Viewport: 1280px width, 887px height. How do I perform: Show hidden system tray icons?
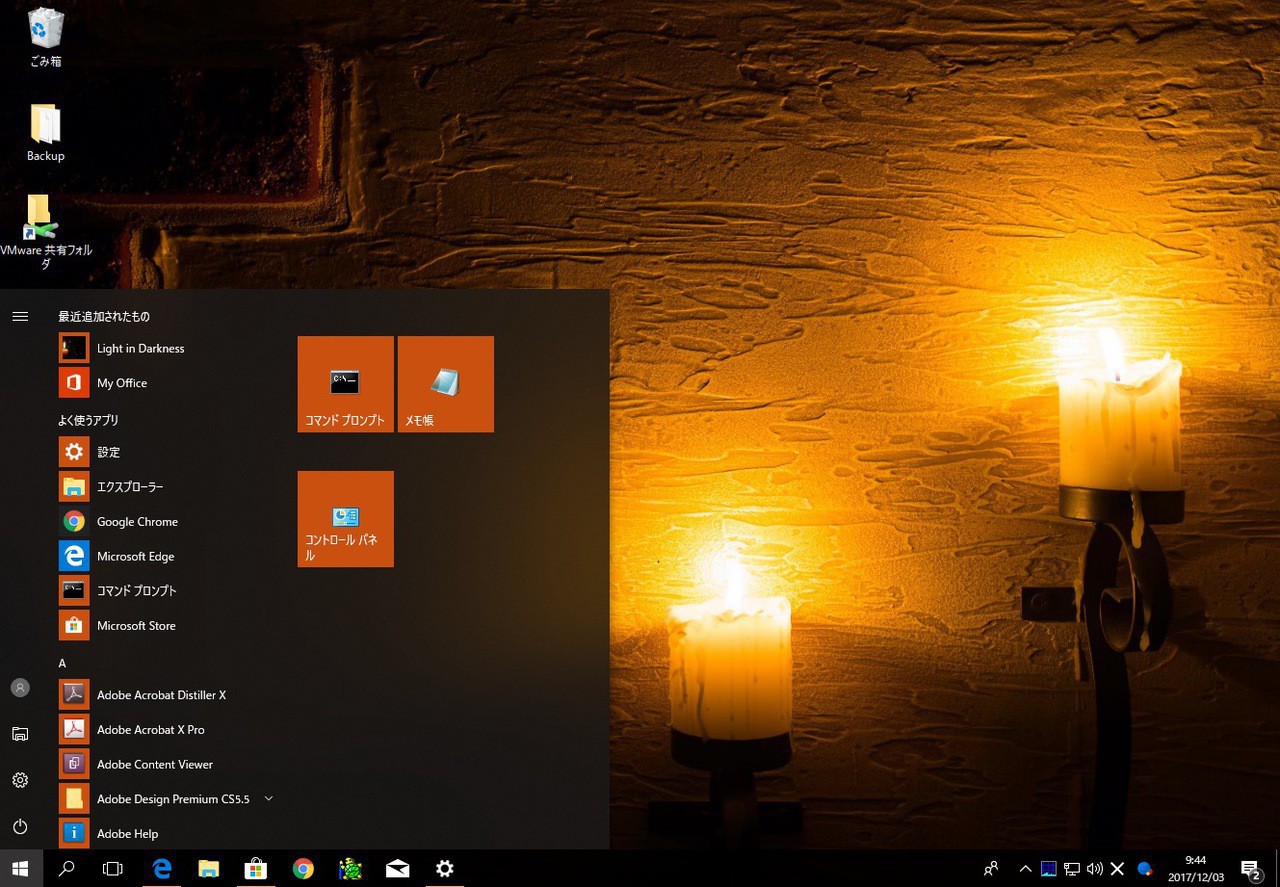coord(1025,868)
